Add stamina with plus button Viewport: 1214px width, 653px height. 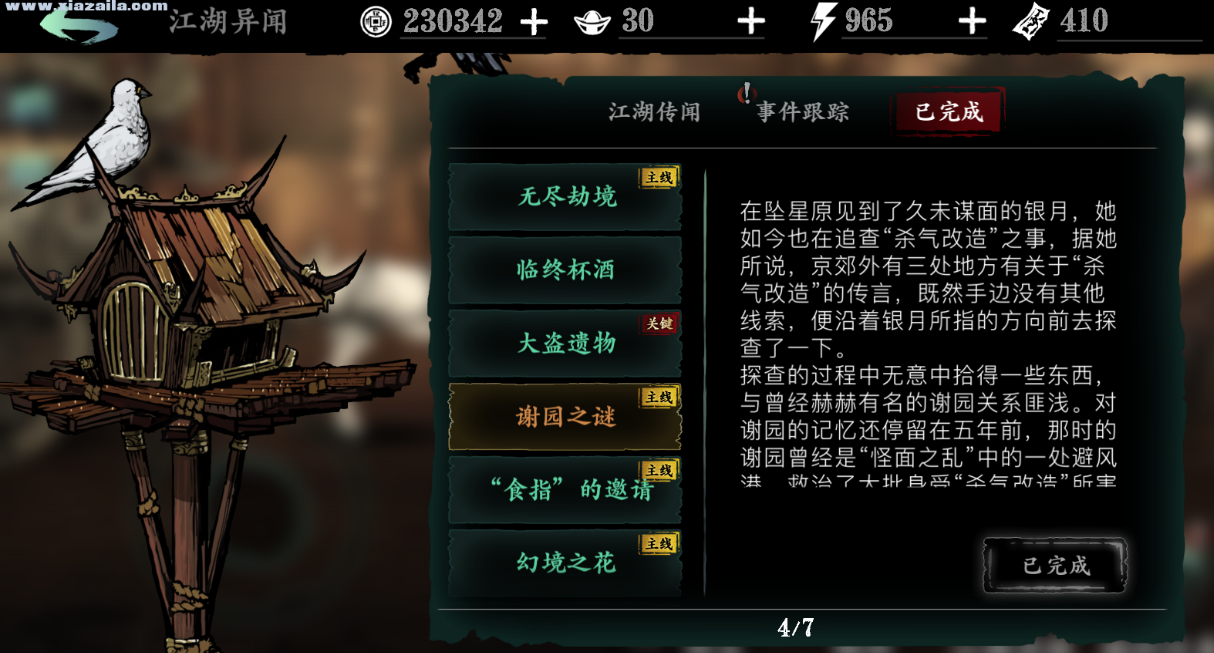point(972,22)
